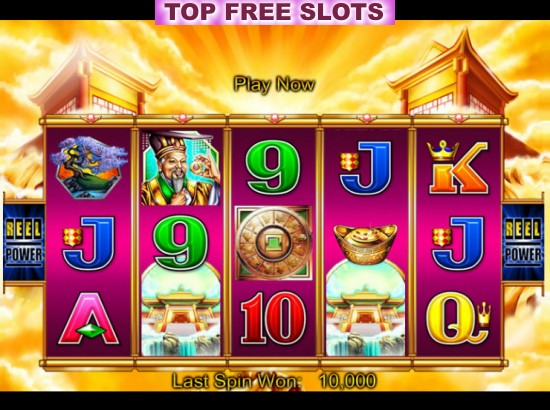Click the blue J on reel five
This screenshot has height=410, width=550.
458,243
